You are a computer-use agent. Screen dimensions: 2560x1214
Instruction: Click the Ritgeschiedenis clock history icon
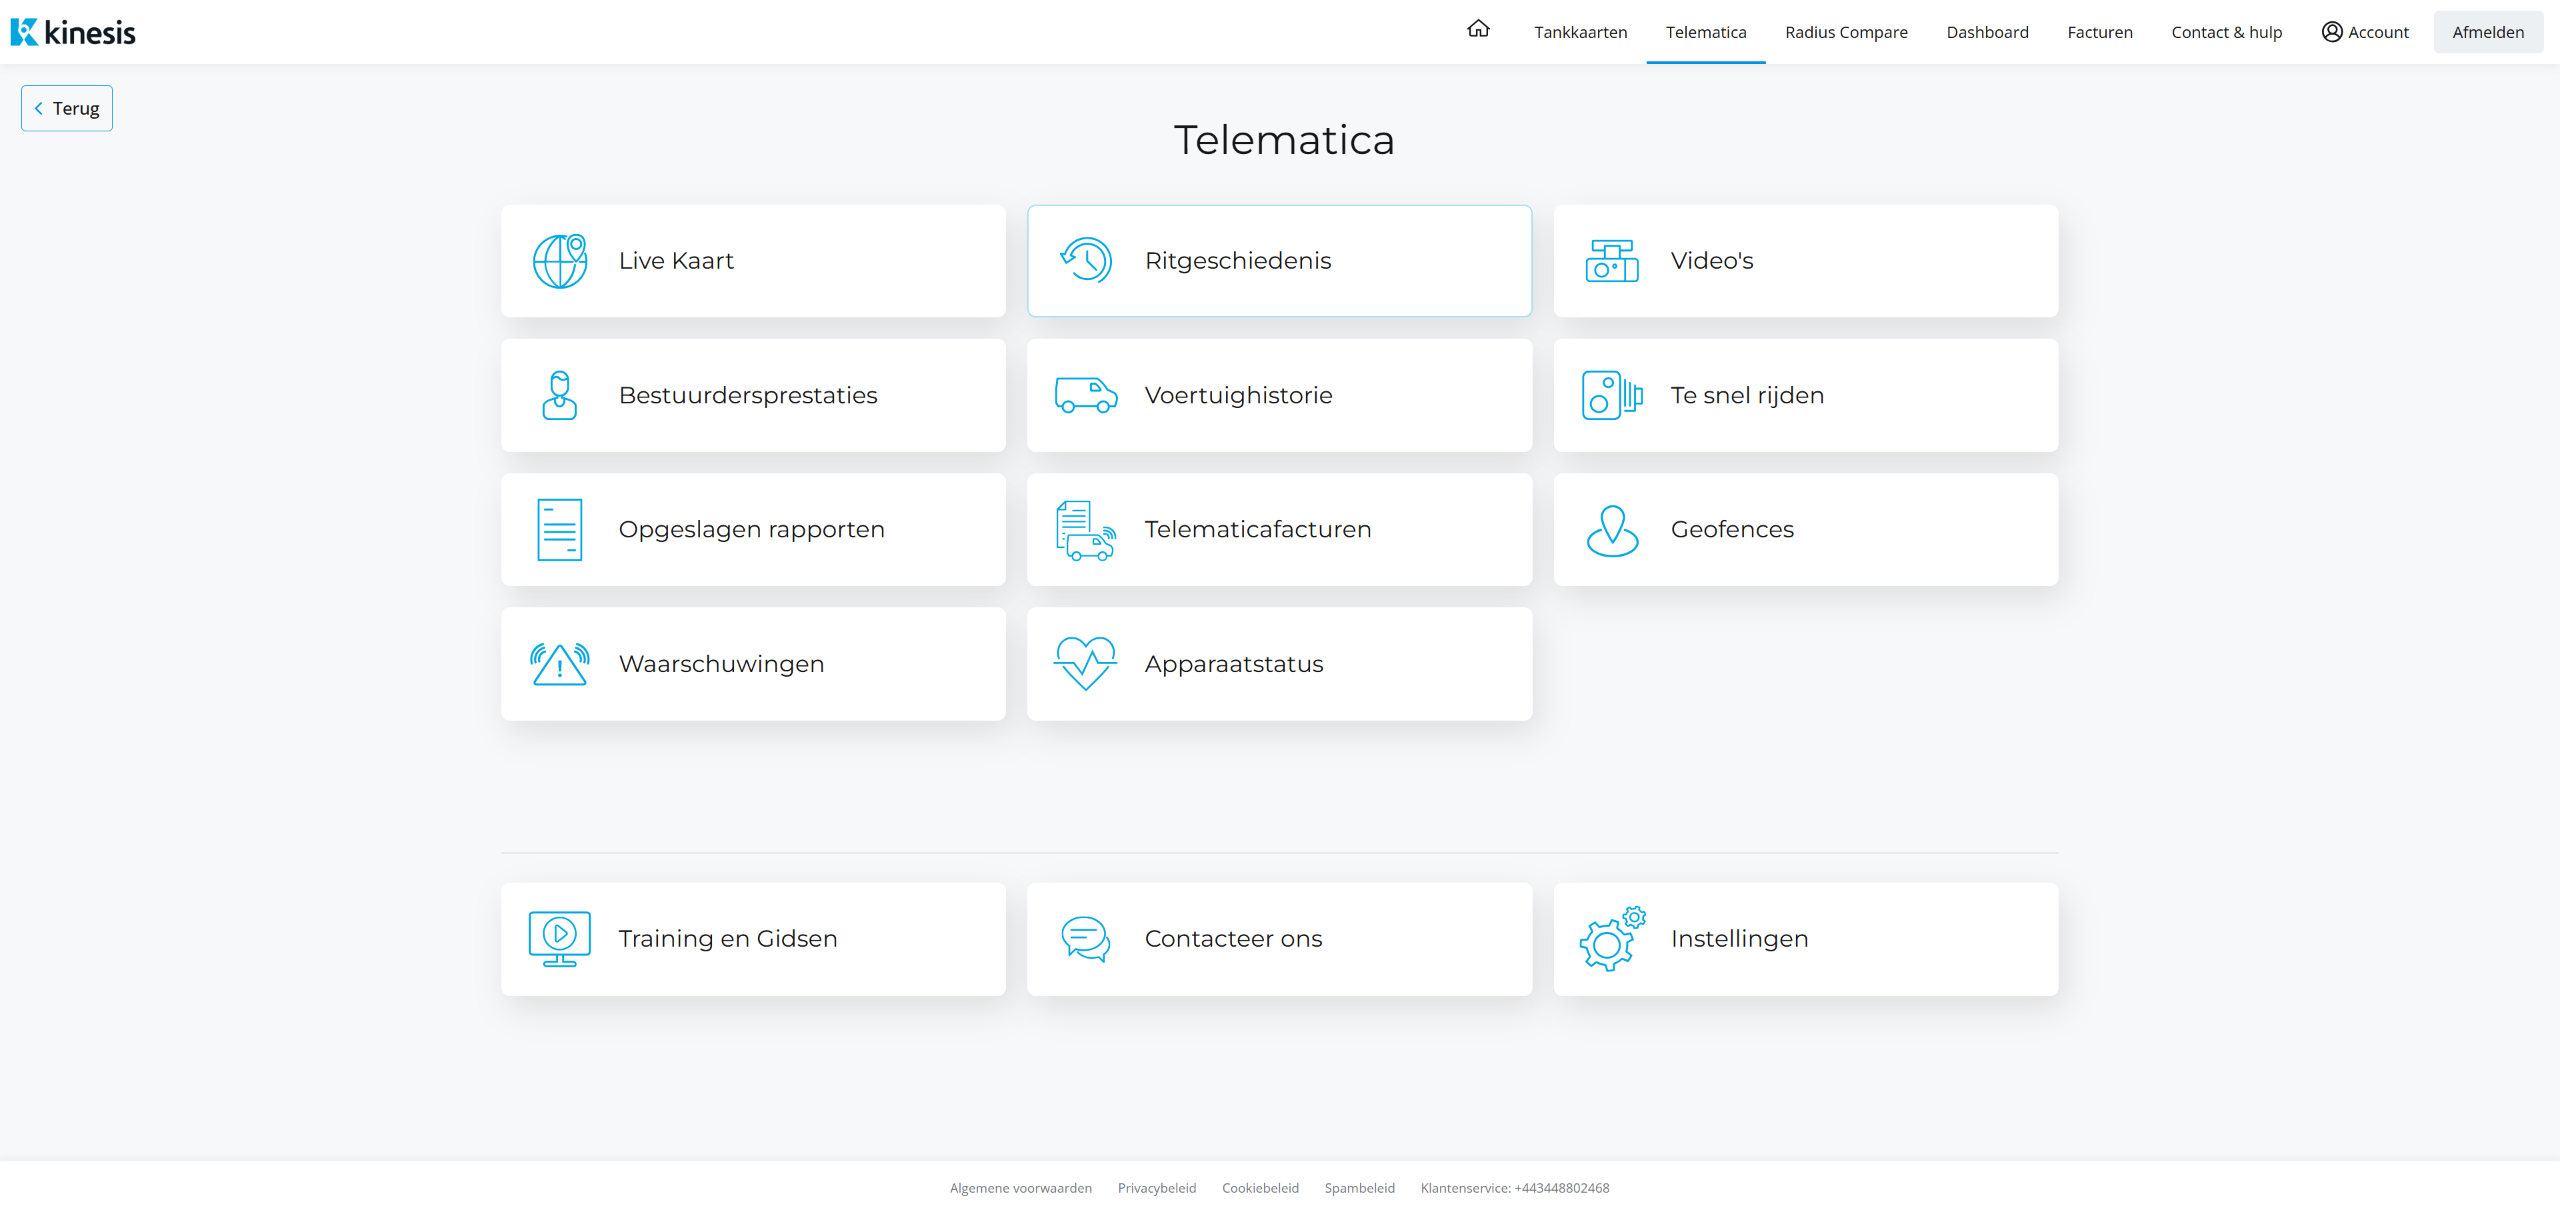(1086, 261)
